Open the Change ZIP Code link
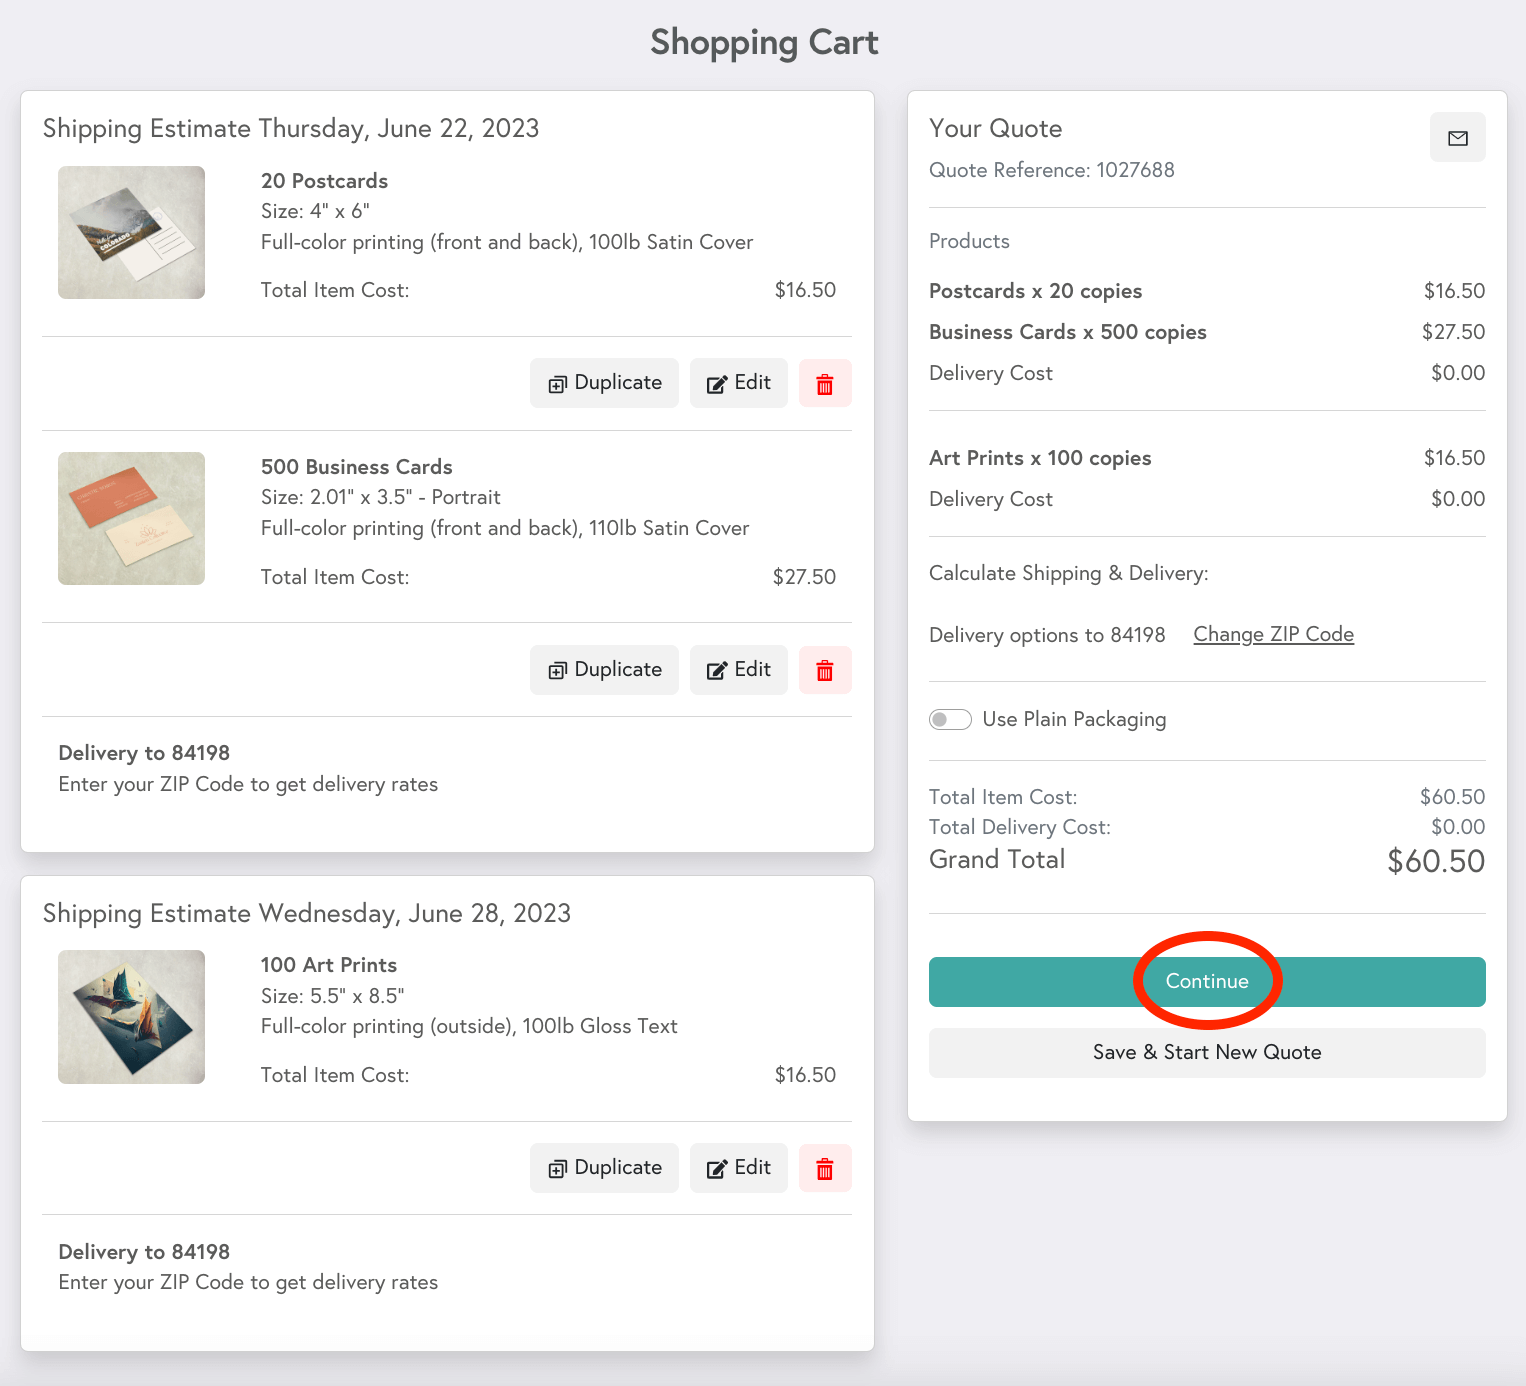The width and height of the screenshot is (1526, 1386). pos(1273,634)
